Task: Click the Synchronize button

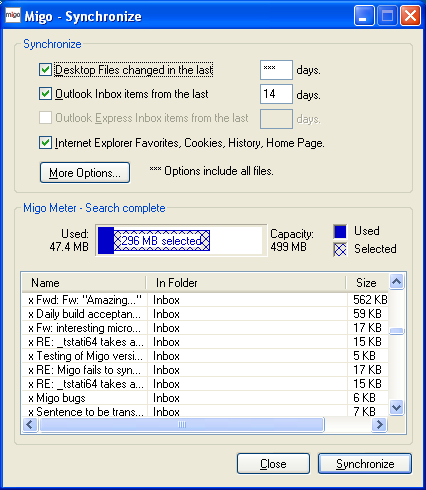Action: (365, 464)
